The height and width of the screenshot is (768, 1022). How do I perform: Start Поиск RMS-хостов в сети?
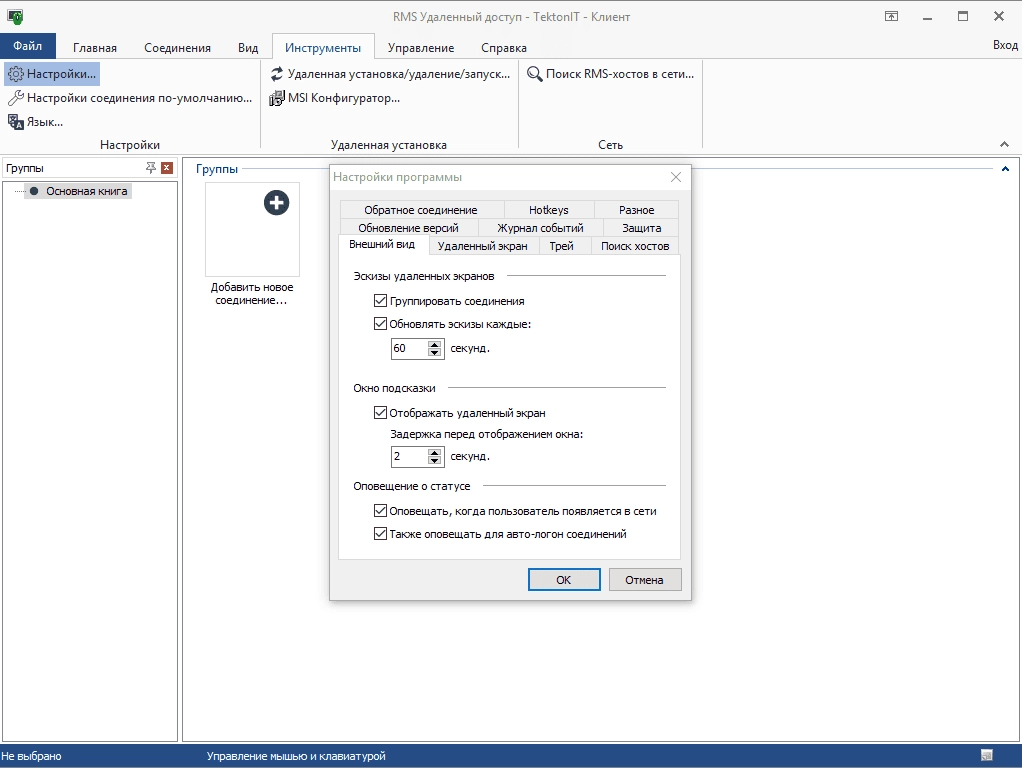pos(610,74)
